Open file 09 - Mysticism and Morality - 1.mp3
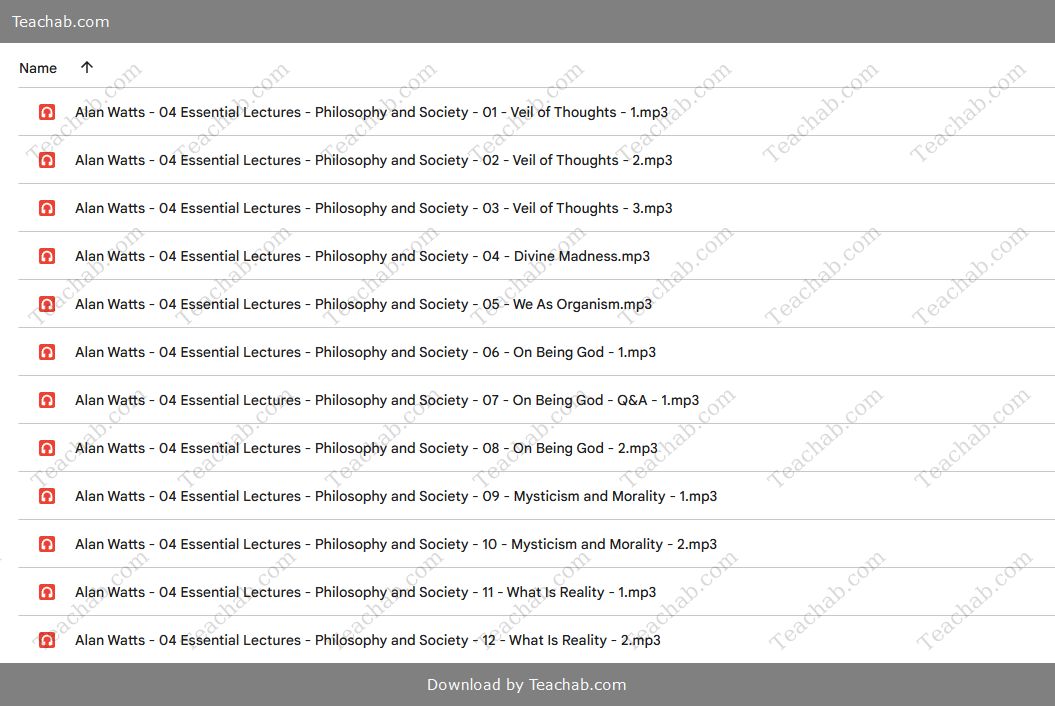Viewport: 1055px width, 706px height. (396, 496)
